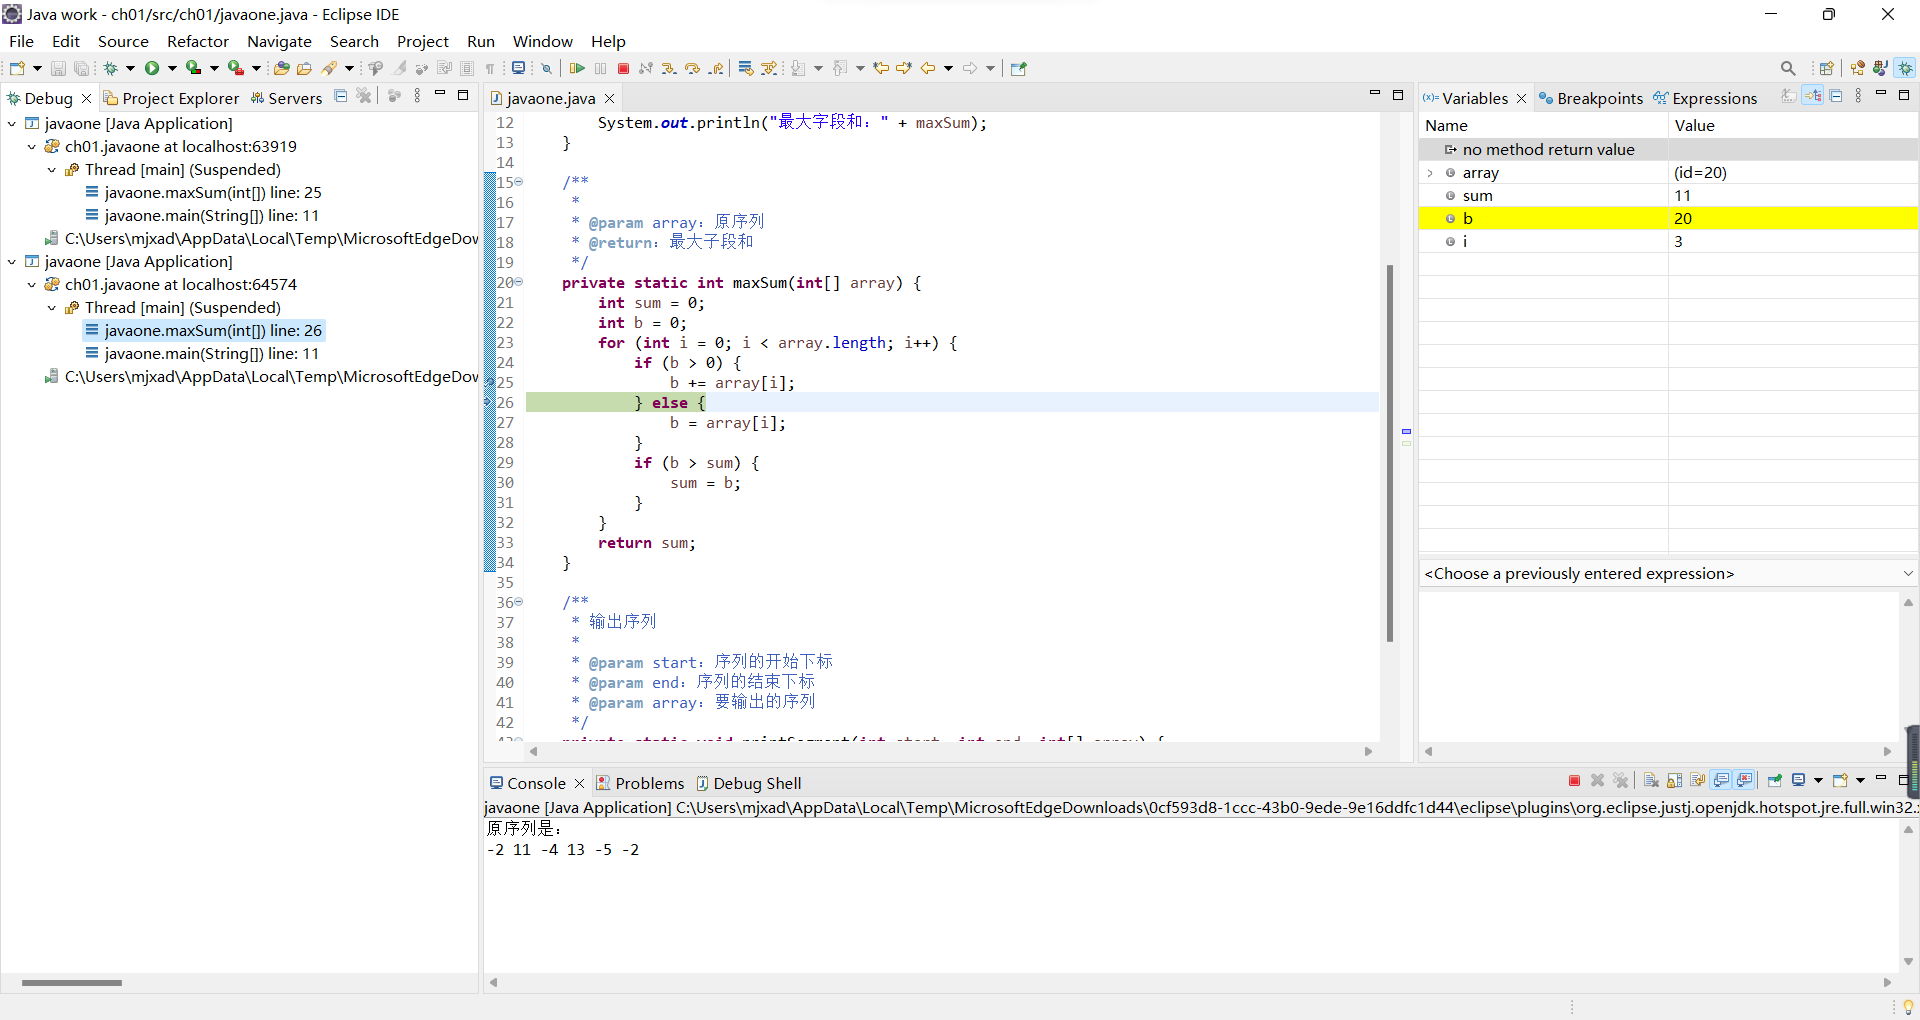Collapse the first javaone [Java Application] node
The height and width of the screenshot is (1020, 1920).
(x=12, y=123)
